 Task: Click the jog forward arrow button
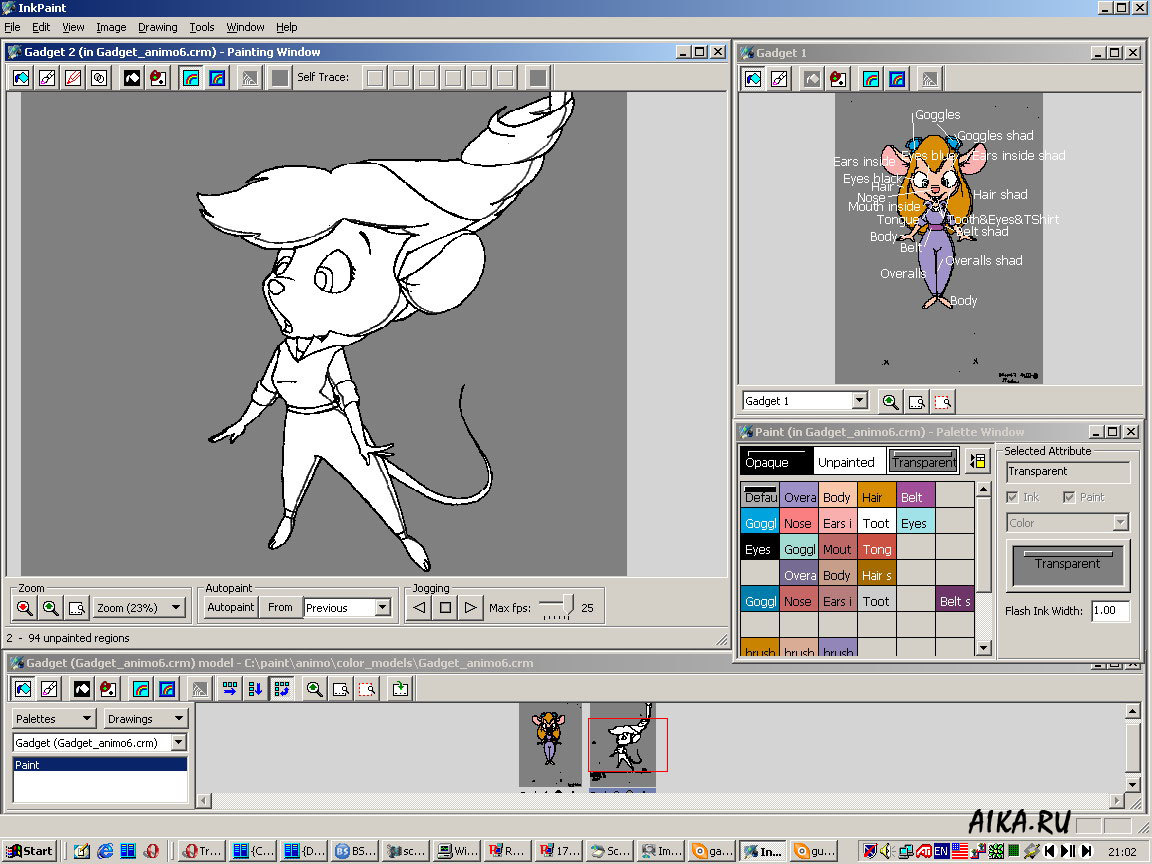471,608
